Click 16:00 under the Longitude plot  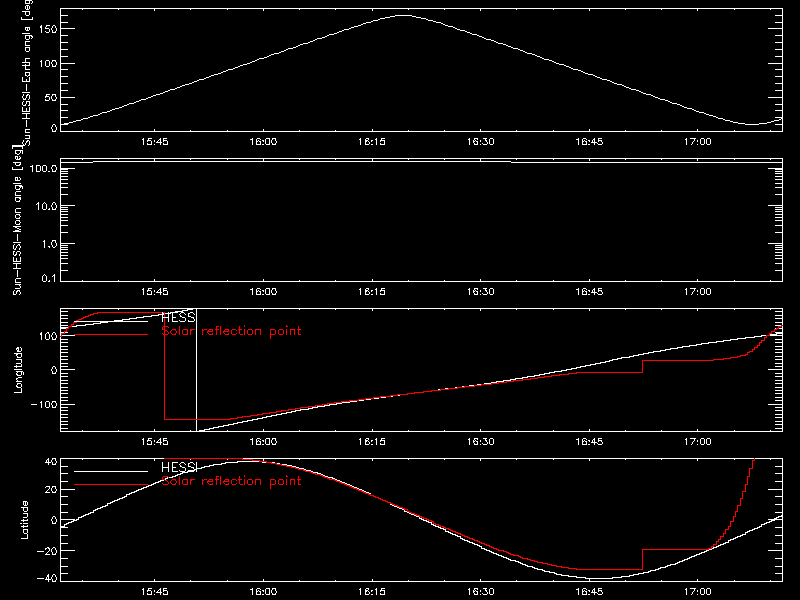point(263,442)
